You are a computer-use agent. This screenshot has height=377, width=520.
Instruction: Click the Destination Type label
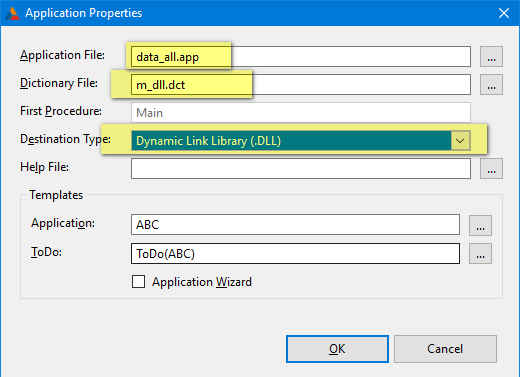pos(65,139)
